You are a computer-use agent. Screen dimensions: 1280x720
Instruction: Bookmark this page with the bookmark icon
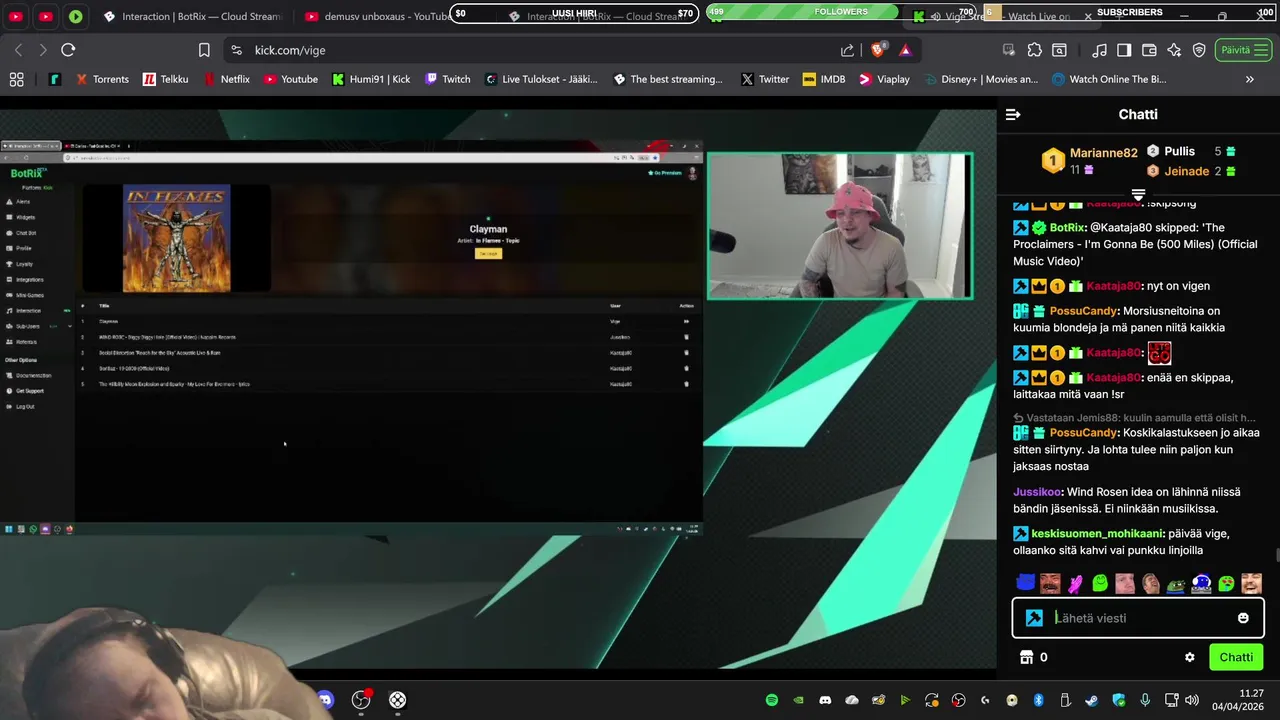pyautogui.click(x=204, y=50)
